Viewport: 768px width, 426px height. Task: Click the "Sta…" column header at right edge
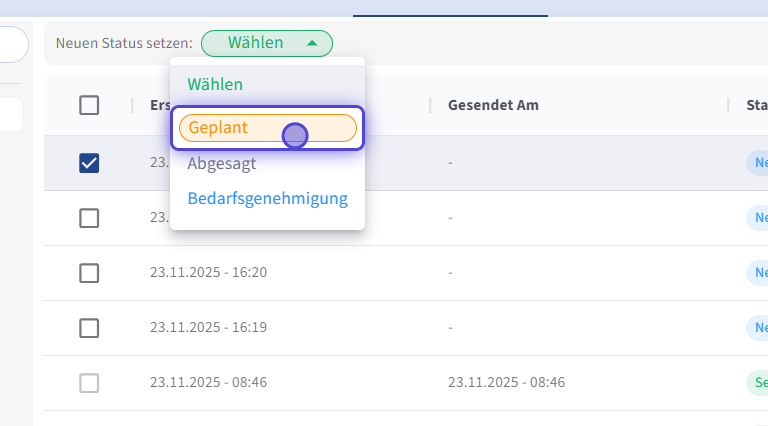pyautogui.click(x=757, y=105)
